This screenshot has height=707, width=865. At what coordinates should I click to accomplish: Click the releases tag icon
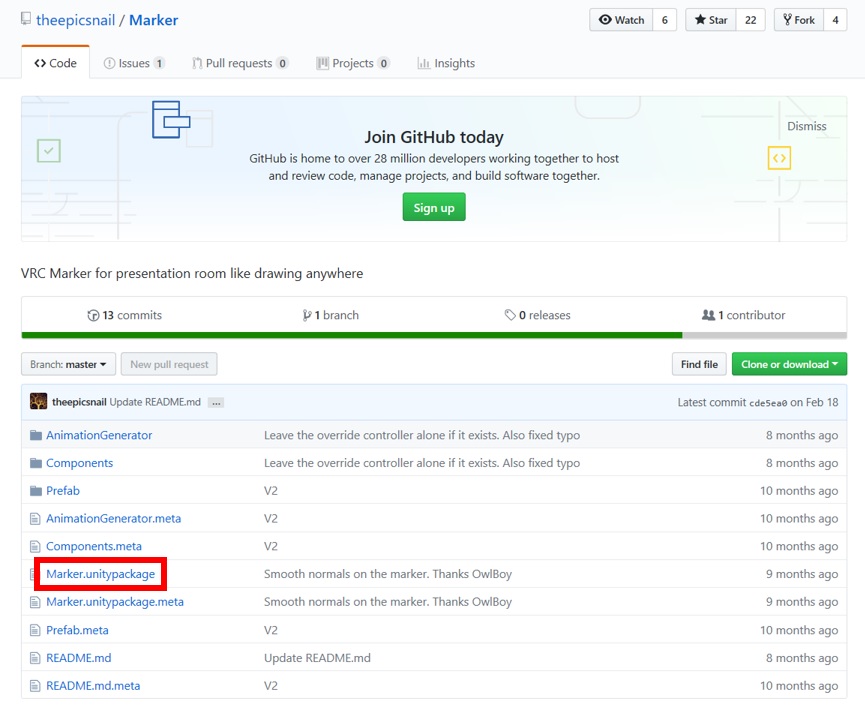(509, 315)
